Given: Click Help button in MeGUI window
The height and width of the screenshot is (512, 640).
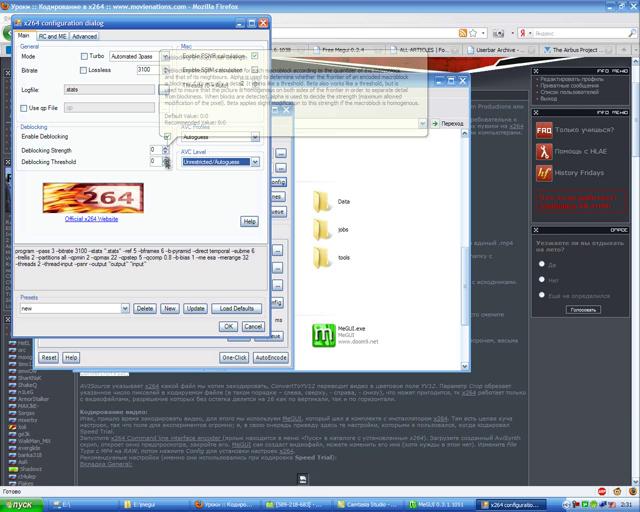Looking at the screenshot, I should 71,358.
